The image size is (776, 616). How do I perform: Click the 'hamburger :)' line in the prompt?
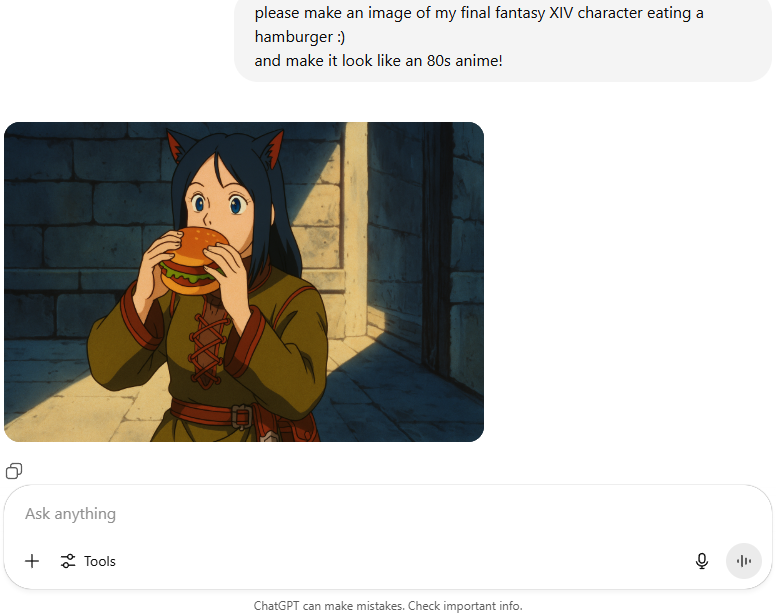coord(300,37)
